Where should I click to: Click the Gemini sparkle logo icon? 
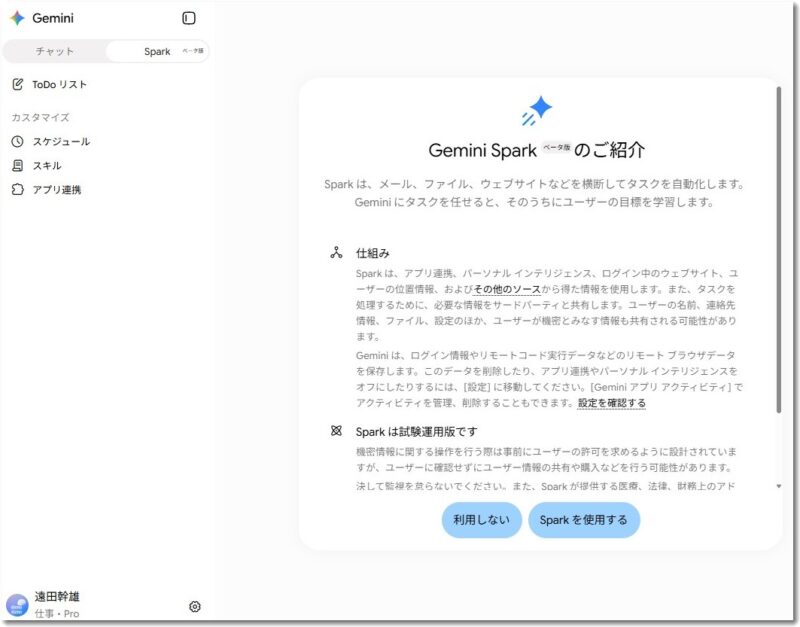click(17, 18)
